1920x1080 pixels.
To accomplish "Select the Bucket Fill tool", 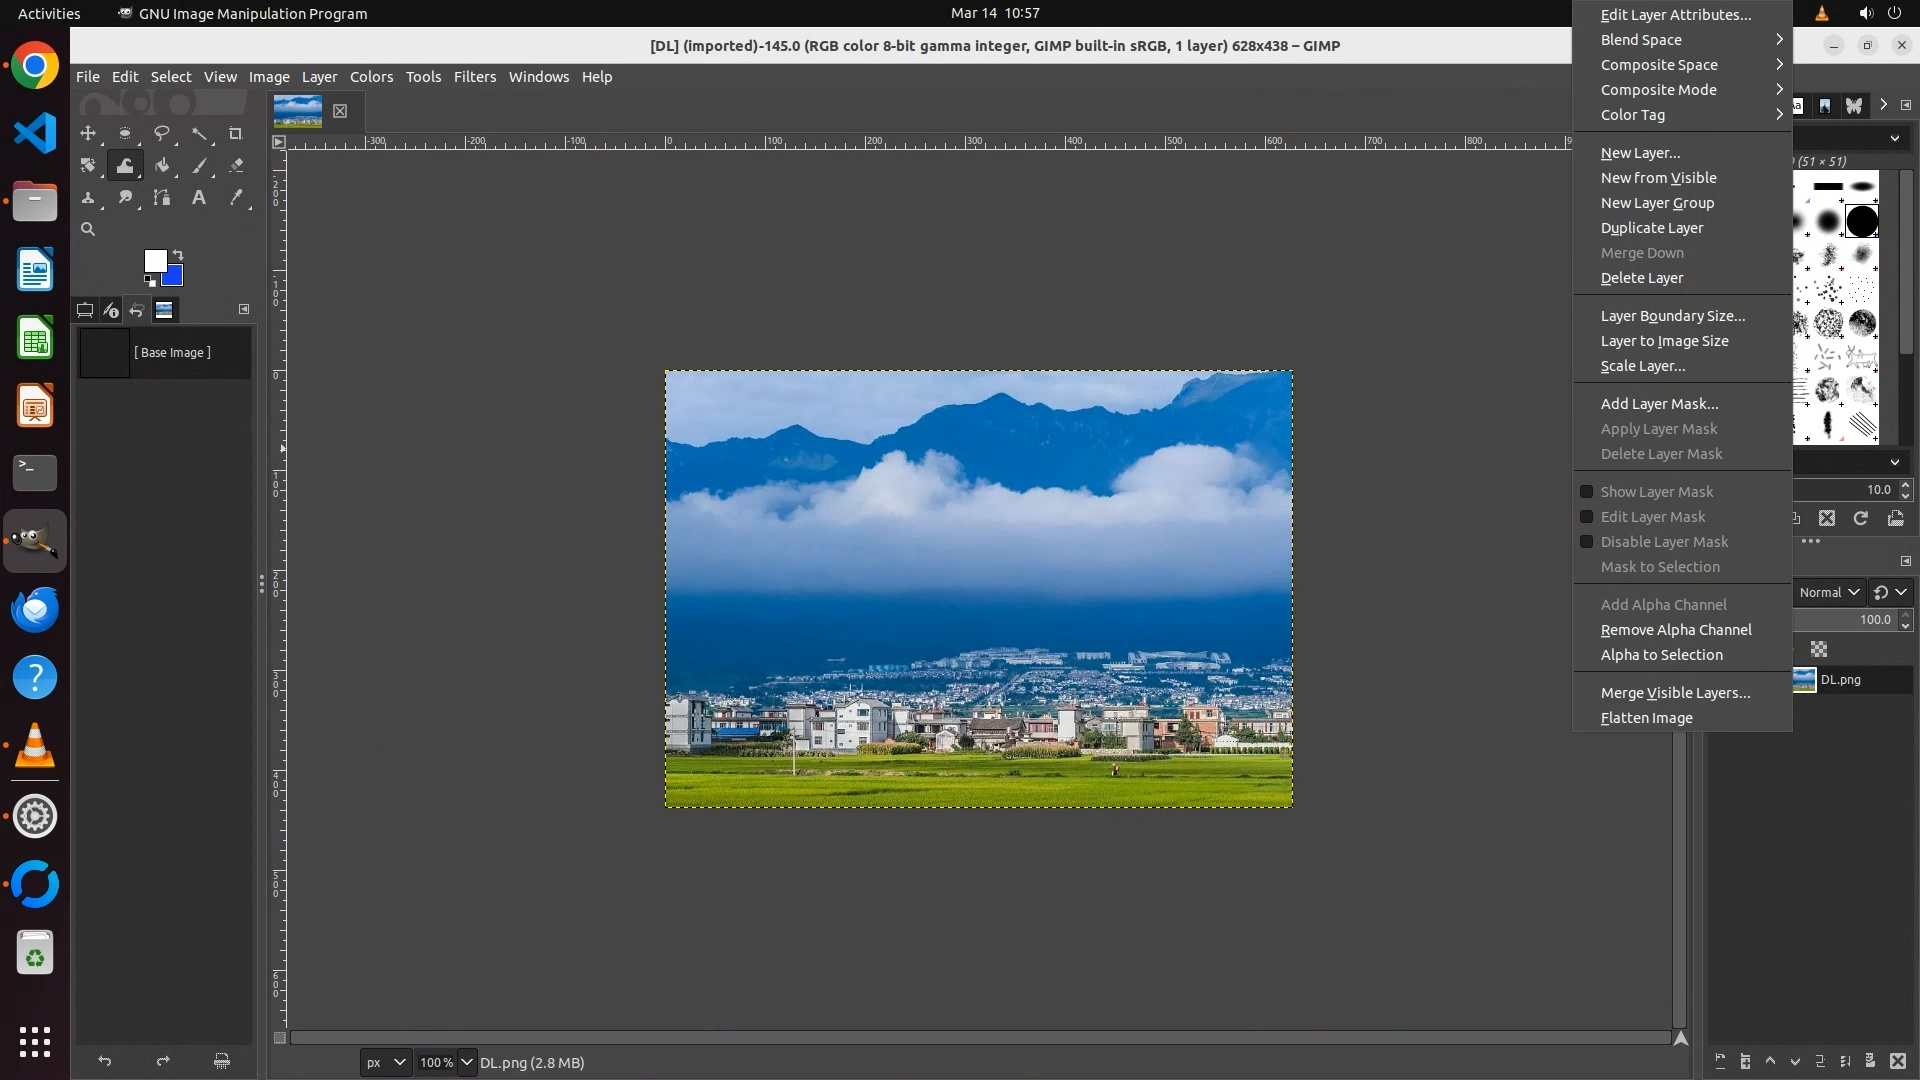I will [161, 166].
